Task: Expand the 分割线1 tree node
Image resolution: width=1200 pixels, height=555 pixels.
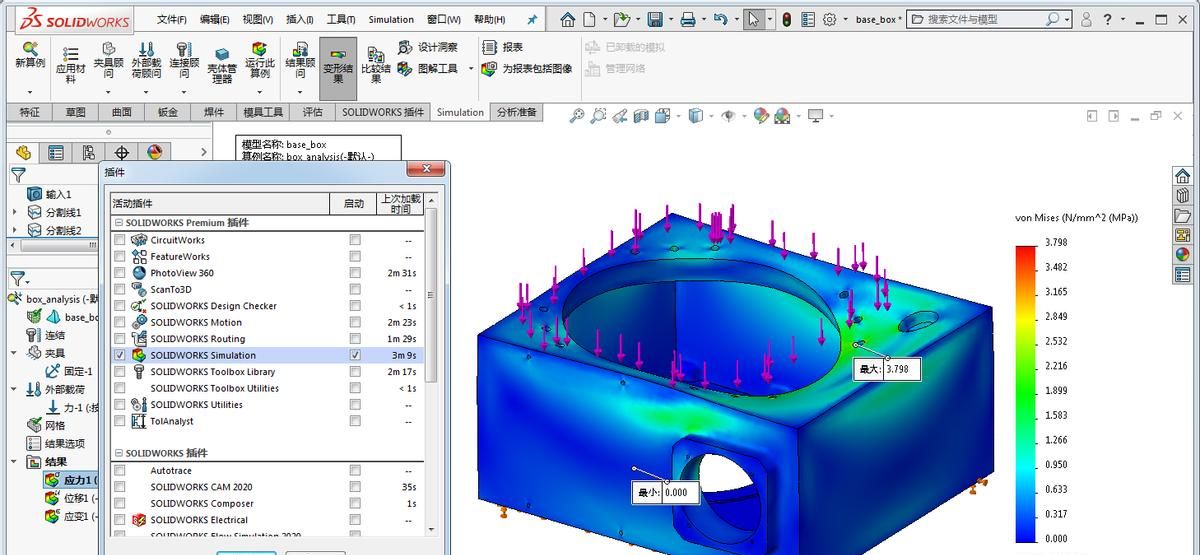Action: point(14,212)
